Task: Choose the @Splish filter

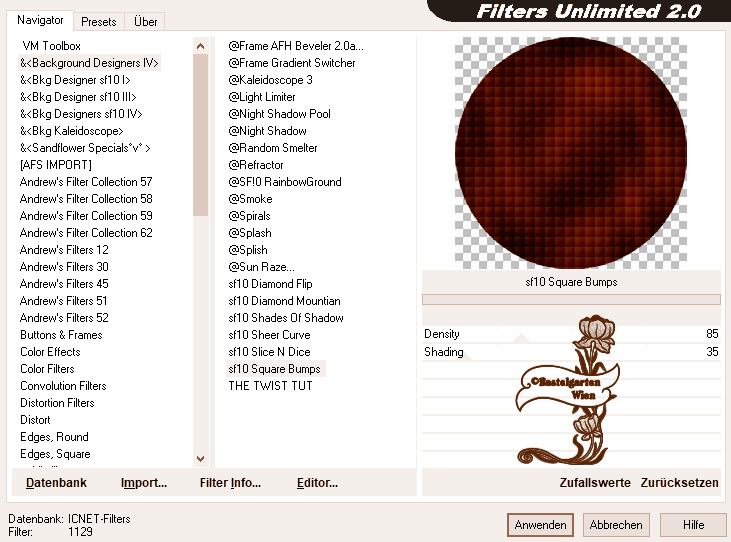Action: point(248,250)
